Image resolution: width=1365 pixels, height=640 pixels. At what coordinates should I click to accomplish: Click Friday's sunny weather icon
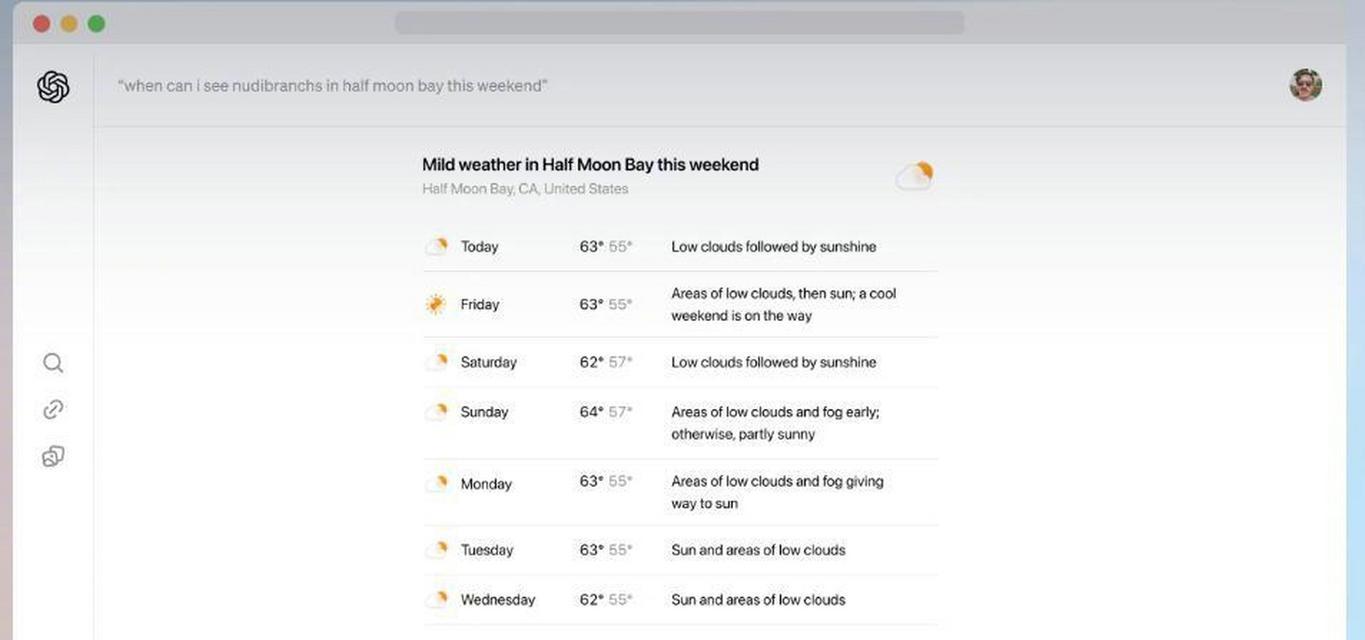click(435, 304)
